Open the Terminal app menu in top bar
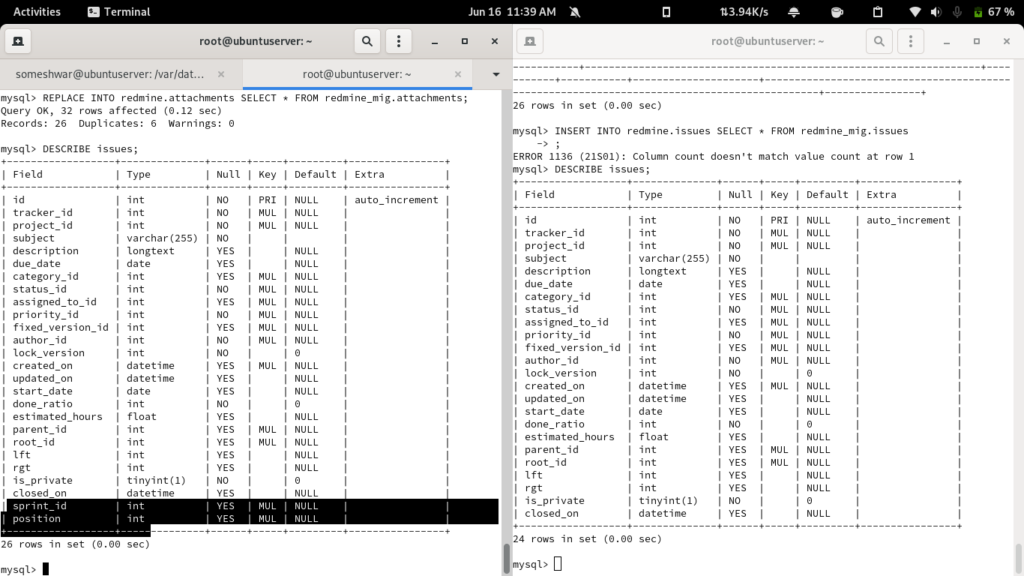Image resolution: width=1024 pixels, height=576 pixels. pyautogui.click(x=118, y=12)
